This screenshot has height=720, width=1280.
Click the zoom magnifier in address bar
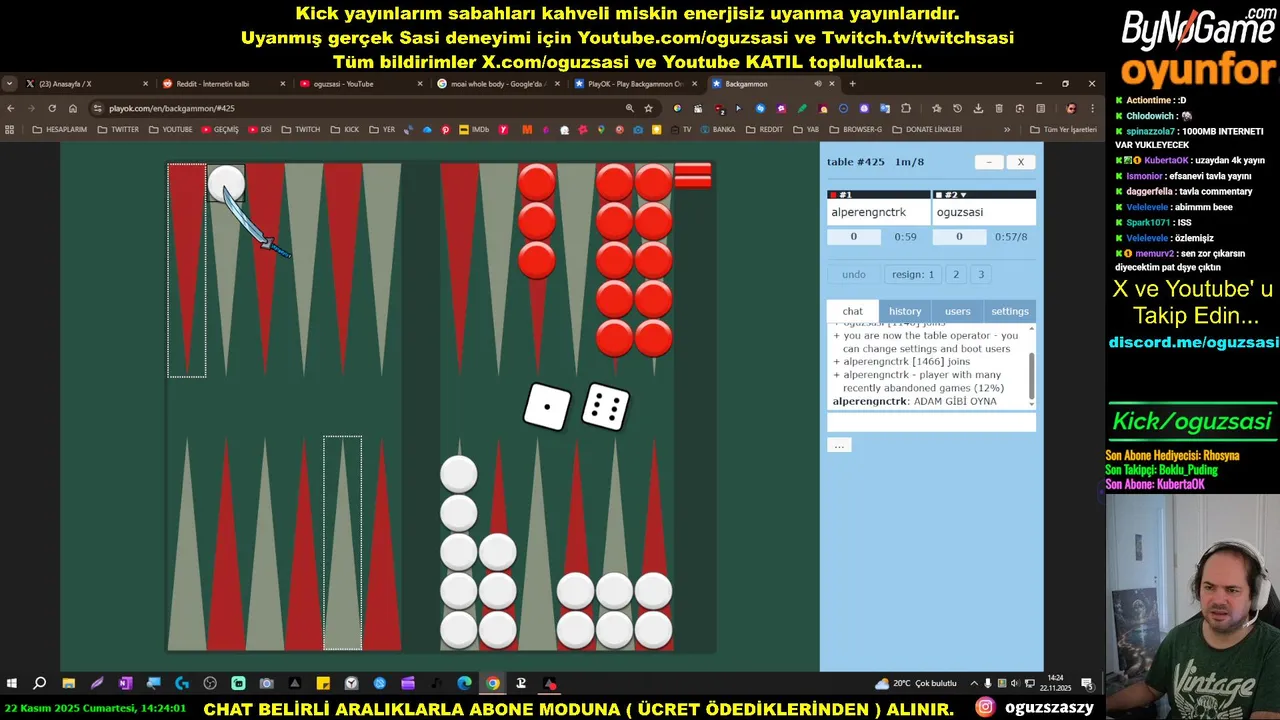point(629,108)
